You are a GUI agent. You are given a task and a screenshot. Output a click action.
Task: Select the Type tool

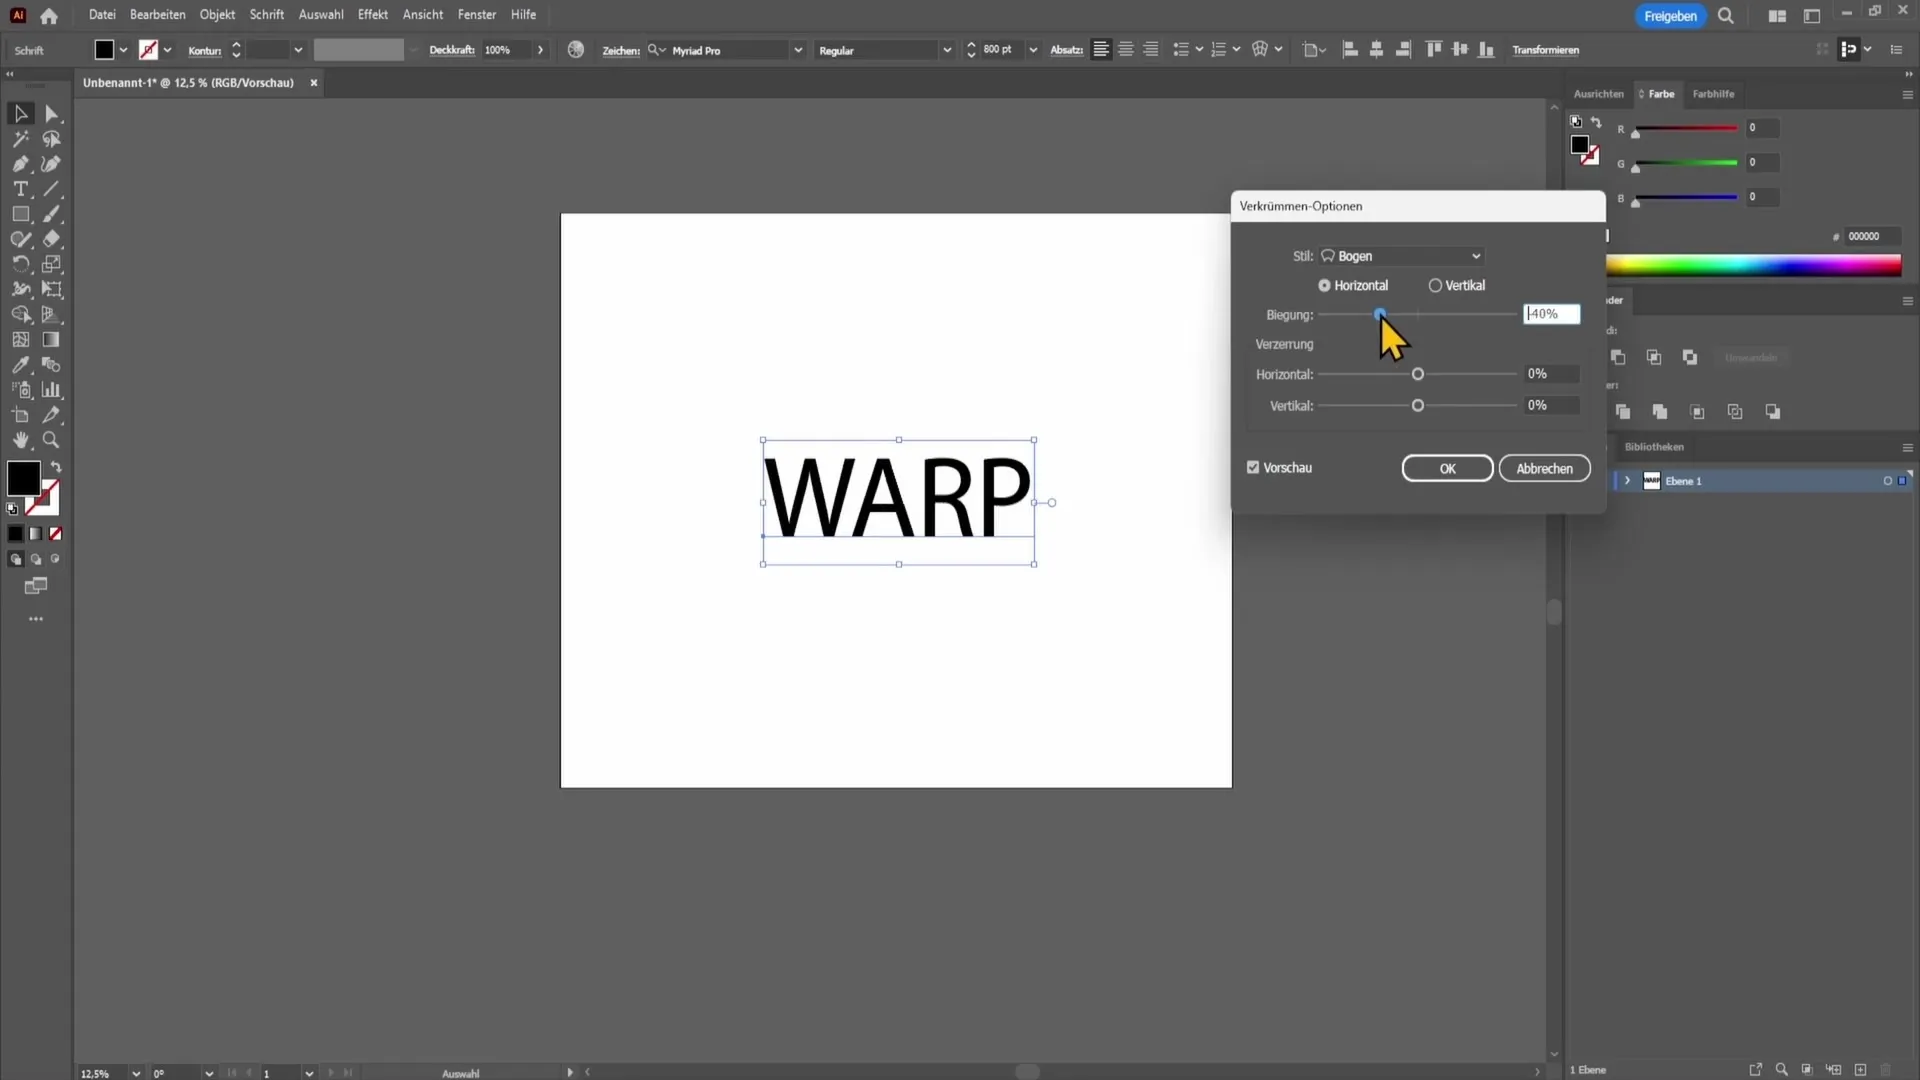coord(20,189)
